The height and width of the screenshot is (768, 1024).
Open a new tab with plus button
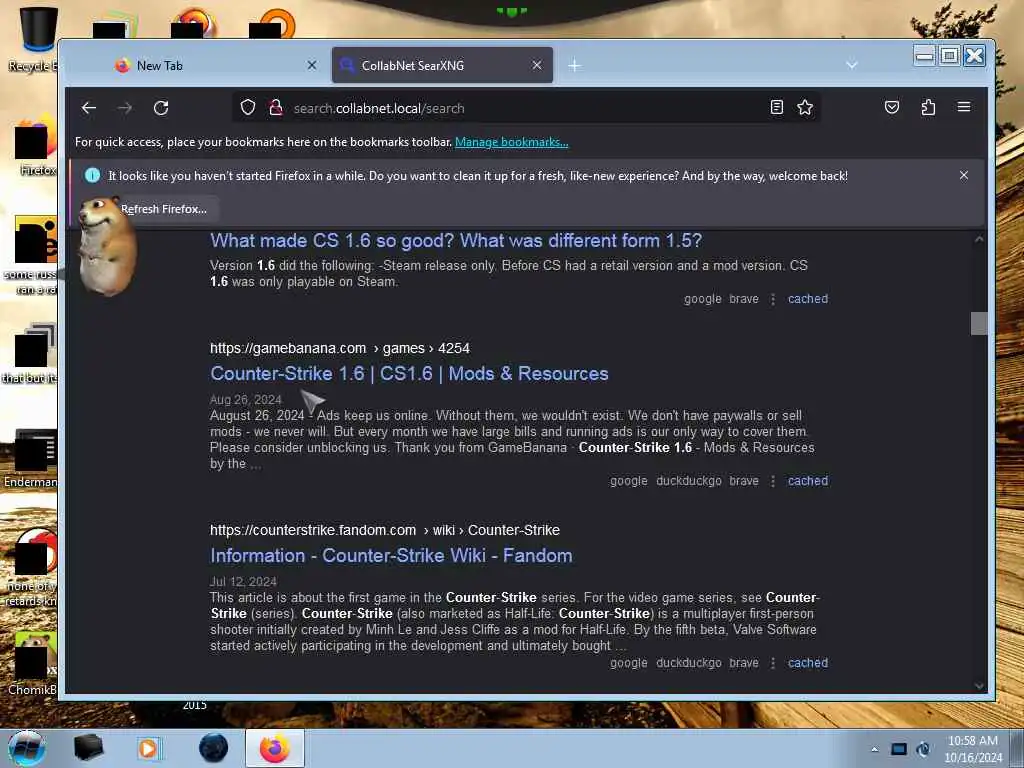574,65
